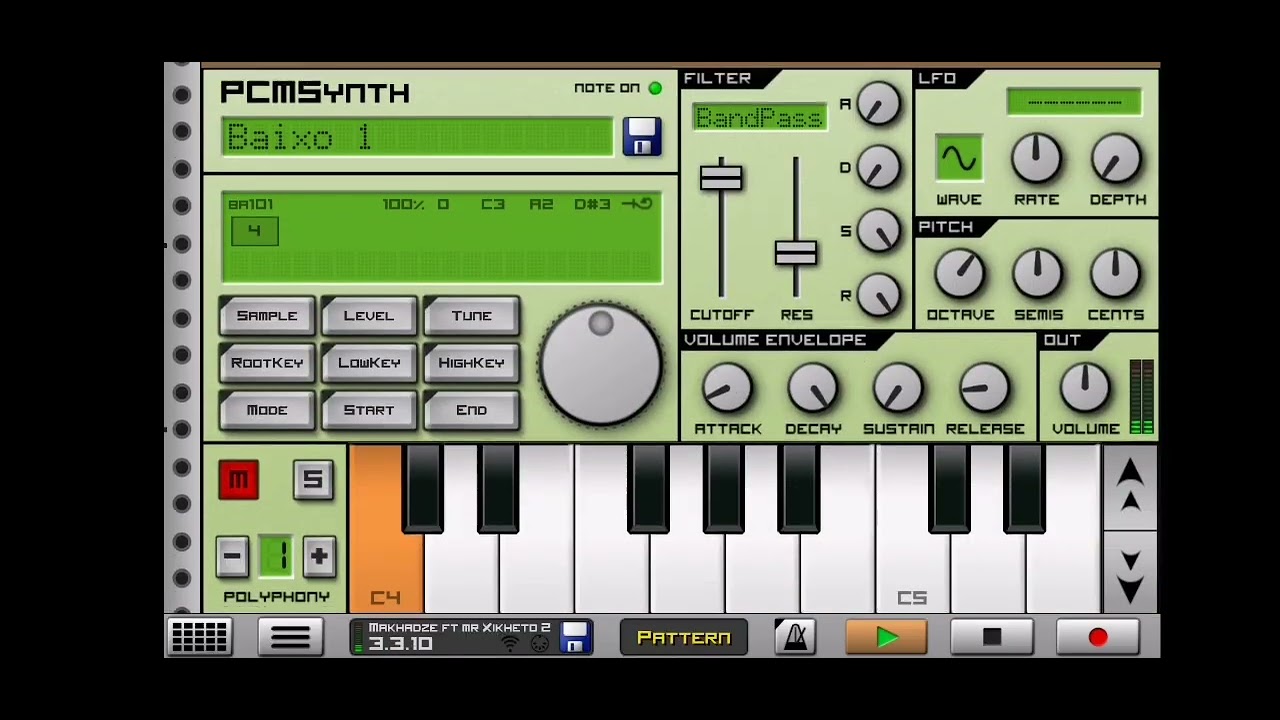Click the Baixo 1 preset name display
This screenshot has height=720, width=1280.
(x=417, y=137)
